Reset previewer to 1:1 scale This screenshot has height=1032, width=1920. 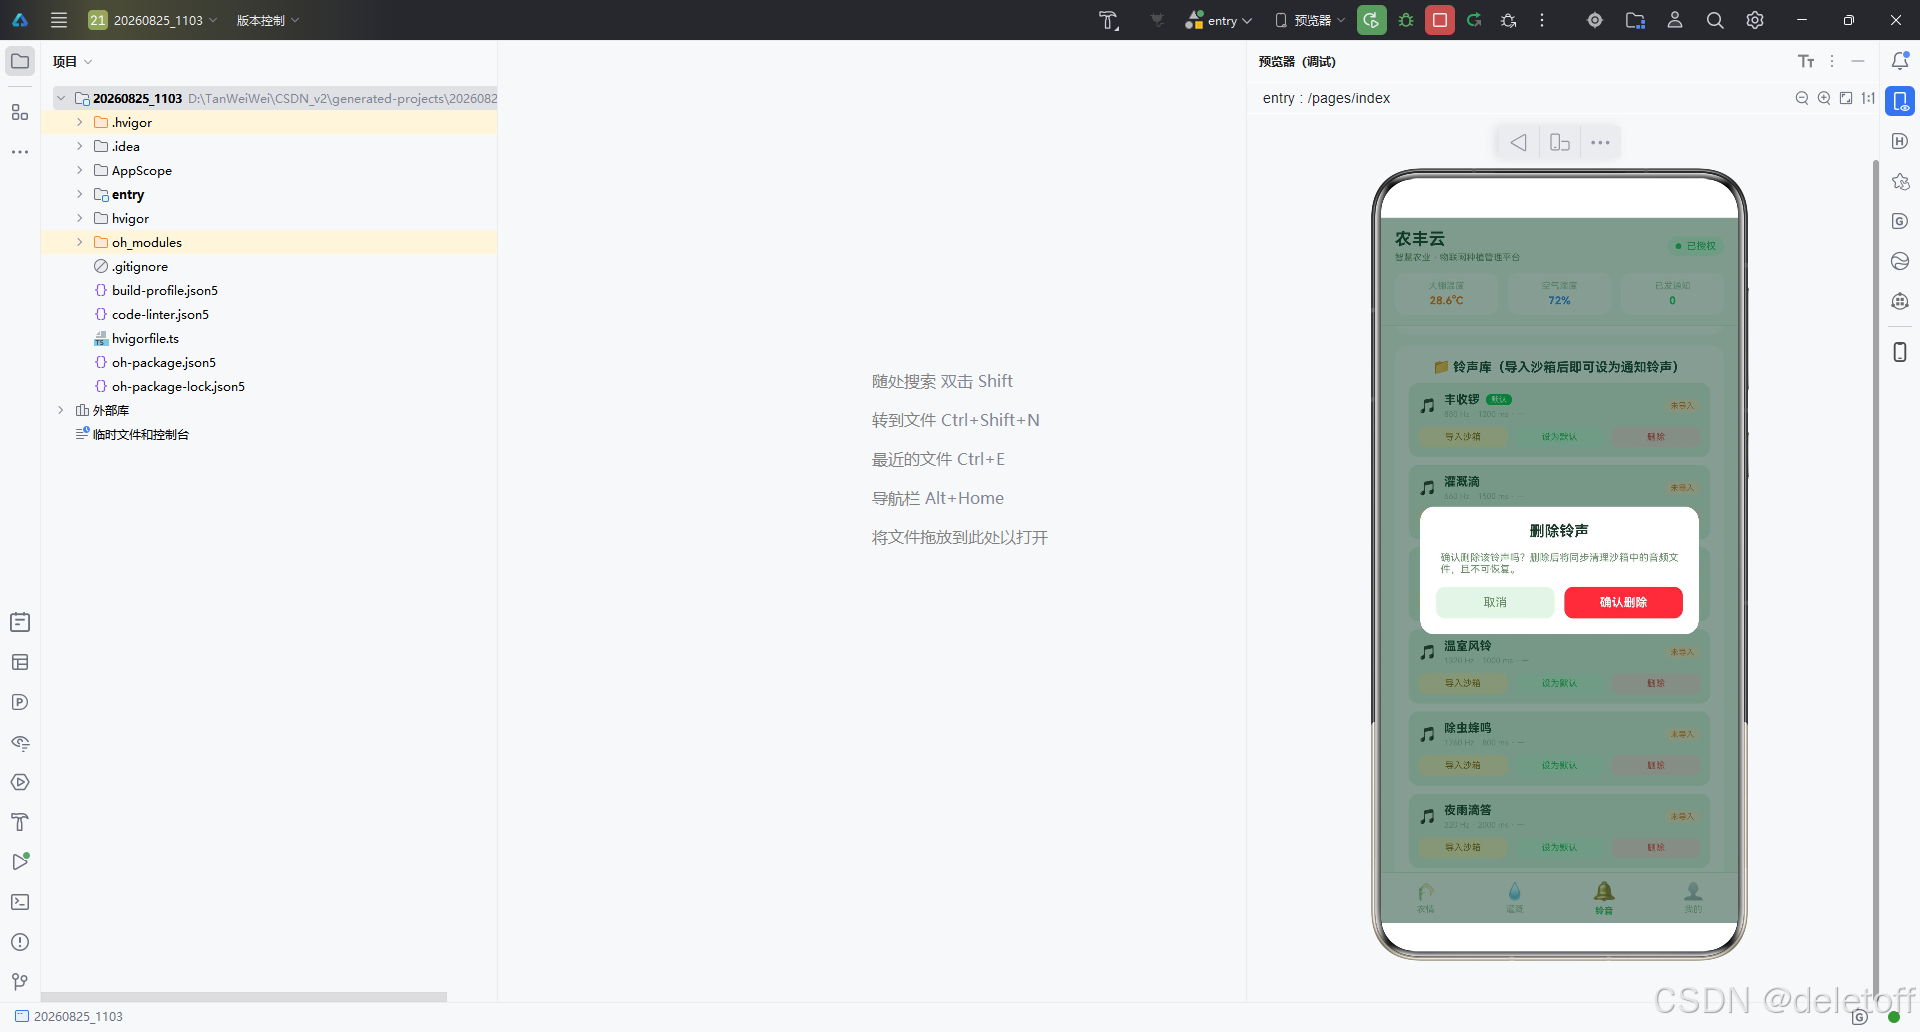coord(1868,98)
